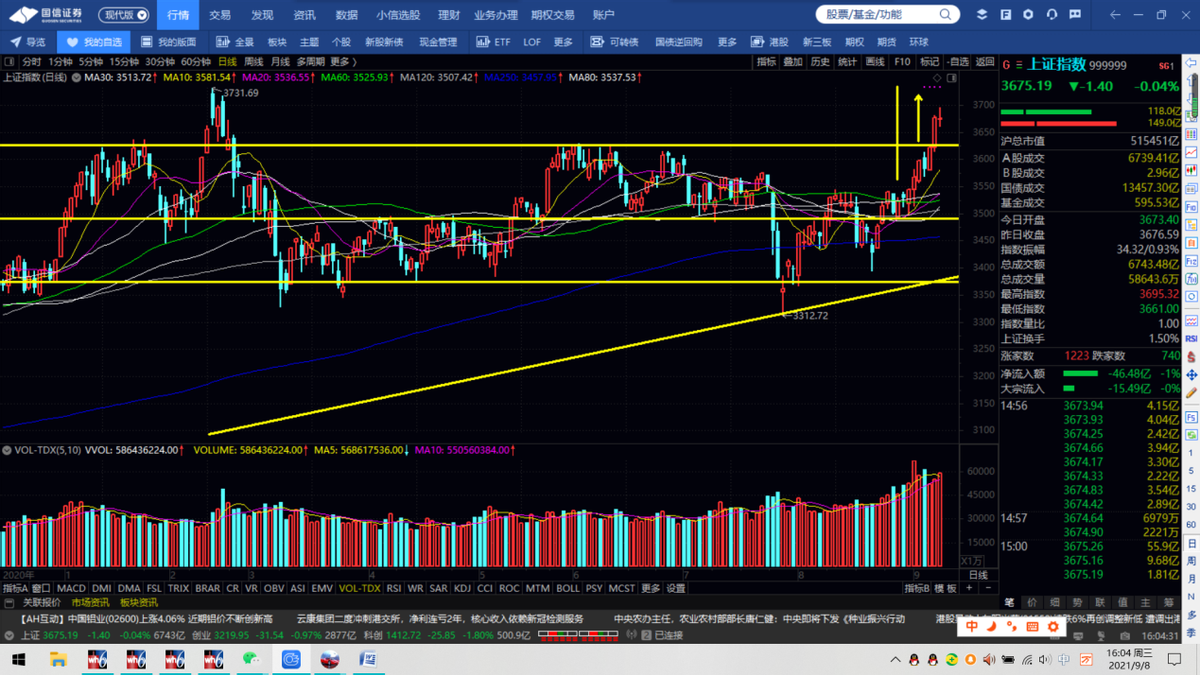Select the RSI indicator tab
Viewport: 1200px width, 675px height.
394,589
